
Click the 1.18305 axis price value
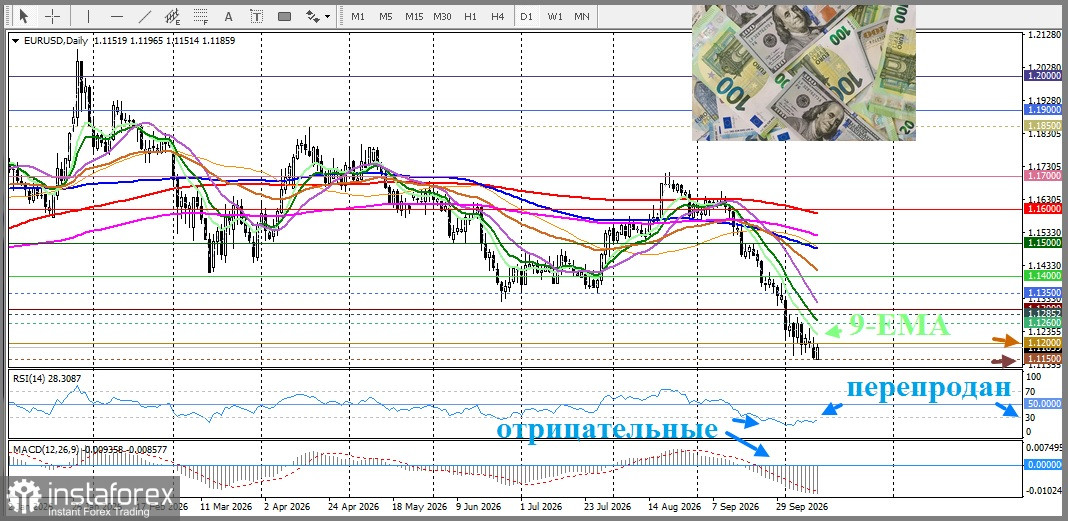point(1043,134)
